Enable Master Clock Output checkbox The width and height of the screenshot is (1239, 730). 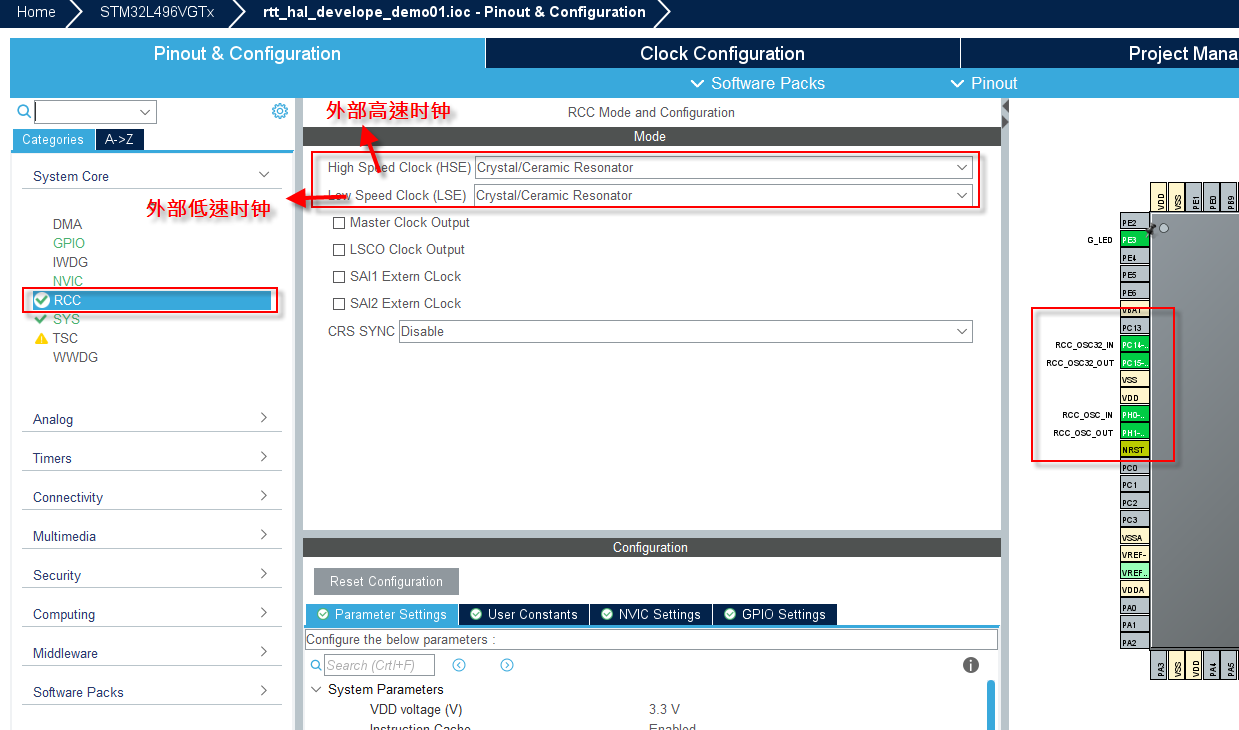[339, 223]
